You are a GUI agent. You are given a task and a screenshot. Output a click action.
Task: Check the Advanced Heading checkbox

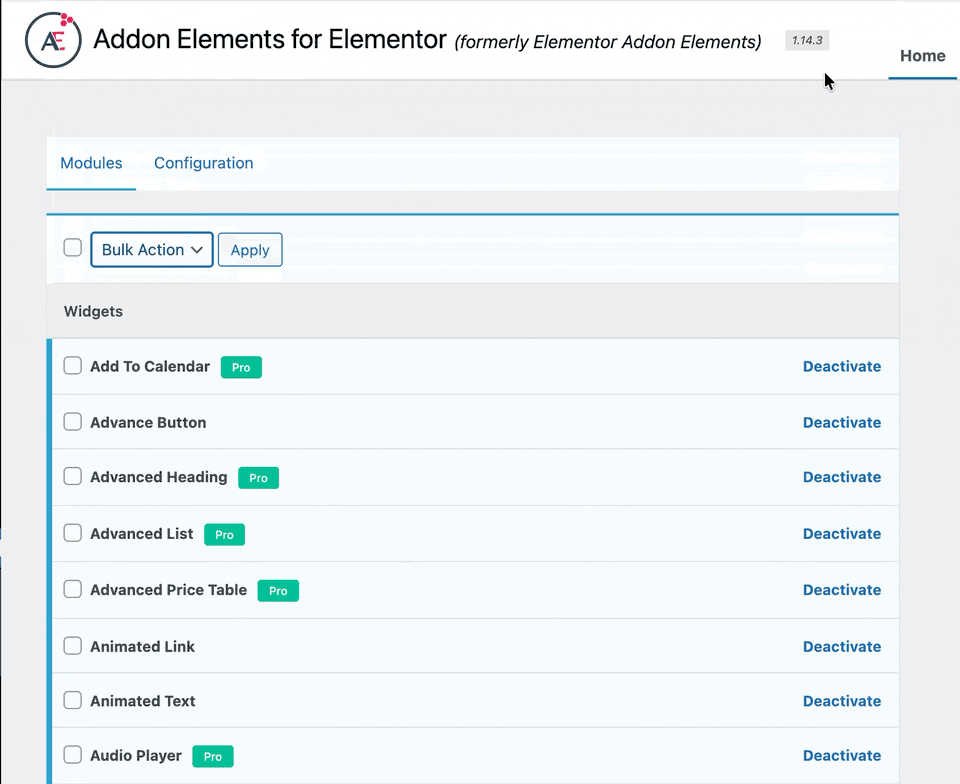tap(73, 476)
